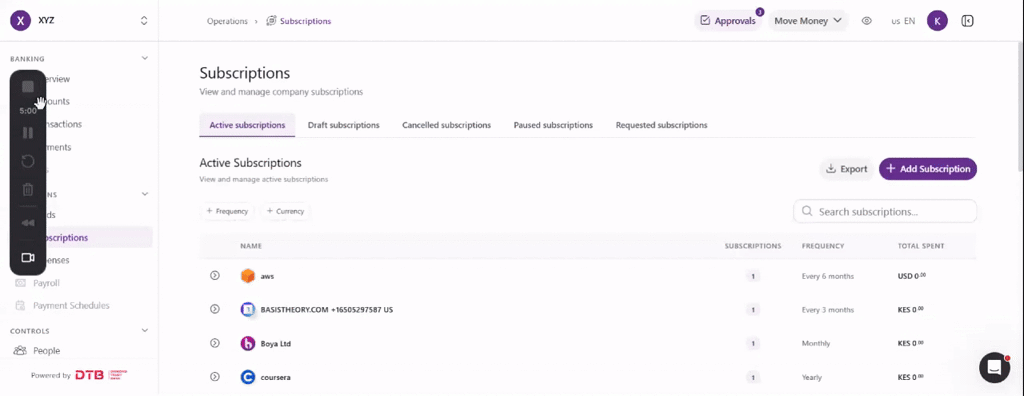
Task: Click the Boya Ltd logo icon
Action: (248, 343)
